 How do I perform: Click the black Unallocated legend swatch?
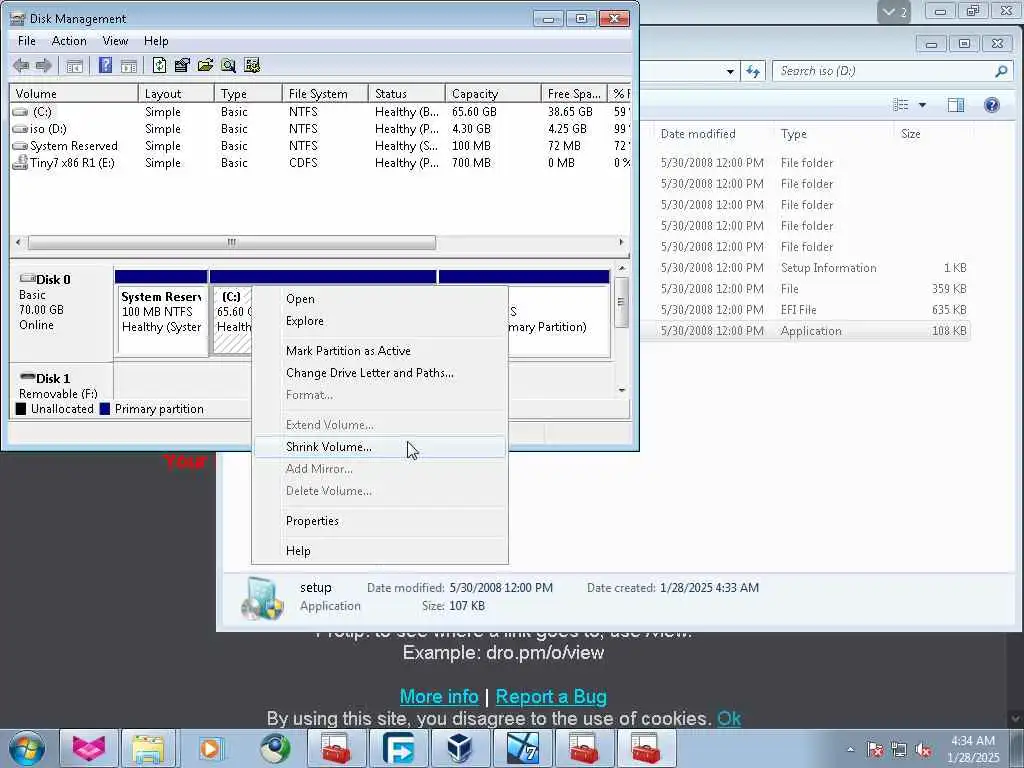21,409
